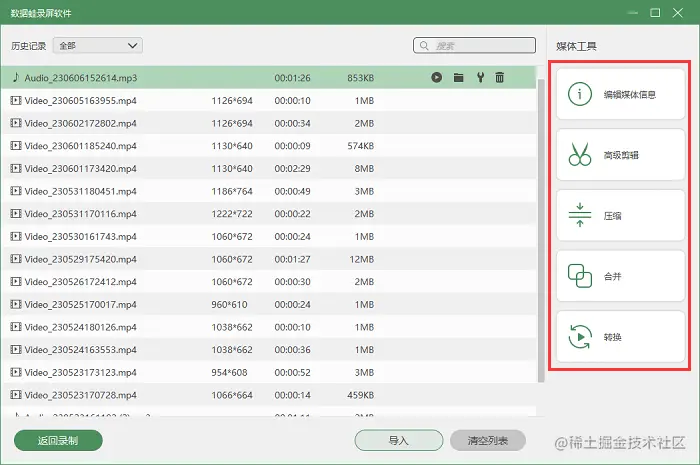
Task: Open the 合并 tool card
Action: [x=621, y=276]
